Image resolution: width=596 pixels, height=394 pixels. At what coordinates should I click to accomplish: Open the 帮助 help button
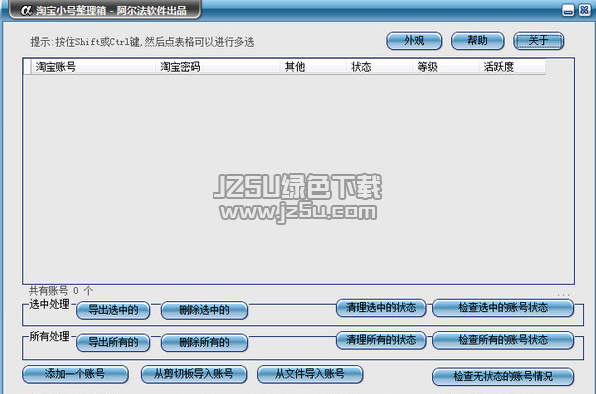tap(477, 41)
